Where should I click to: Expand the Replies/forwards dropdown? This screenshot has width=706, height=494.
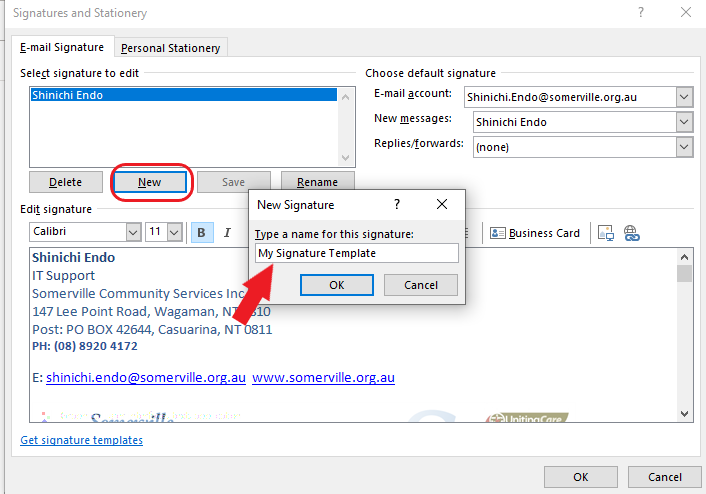(x=684, y=147)
